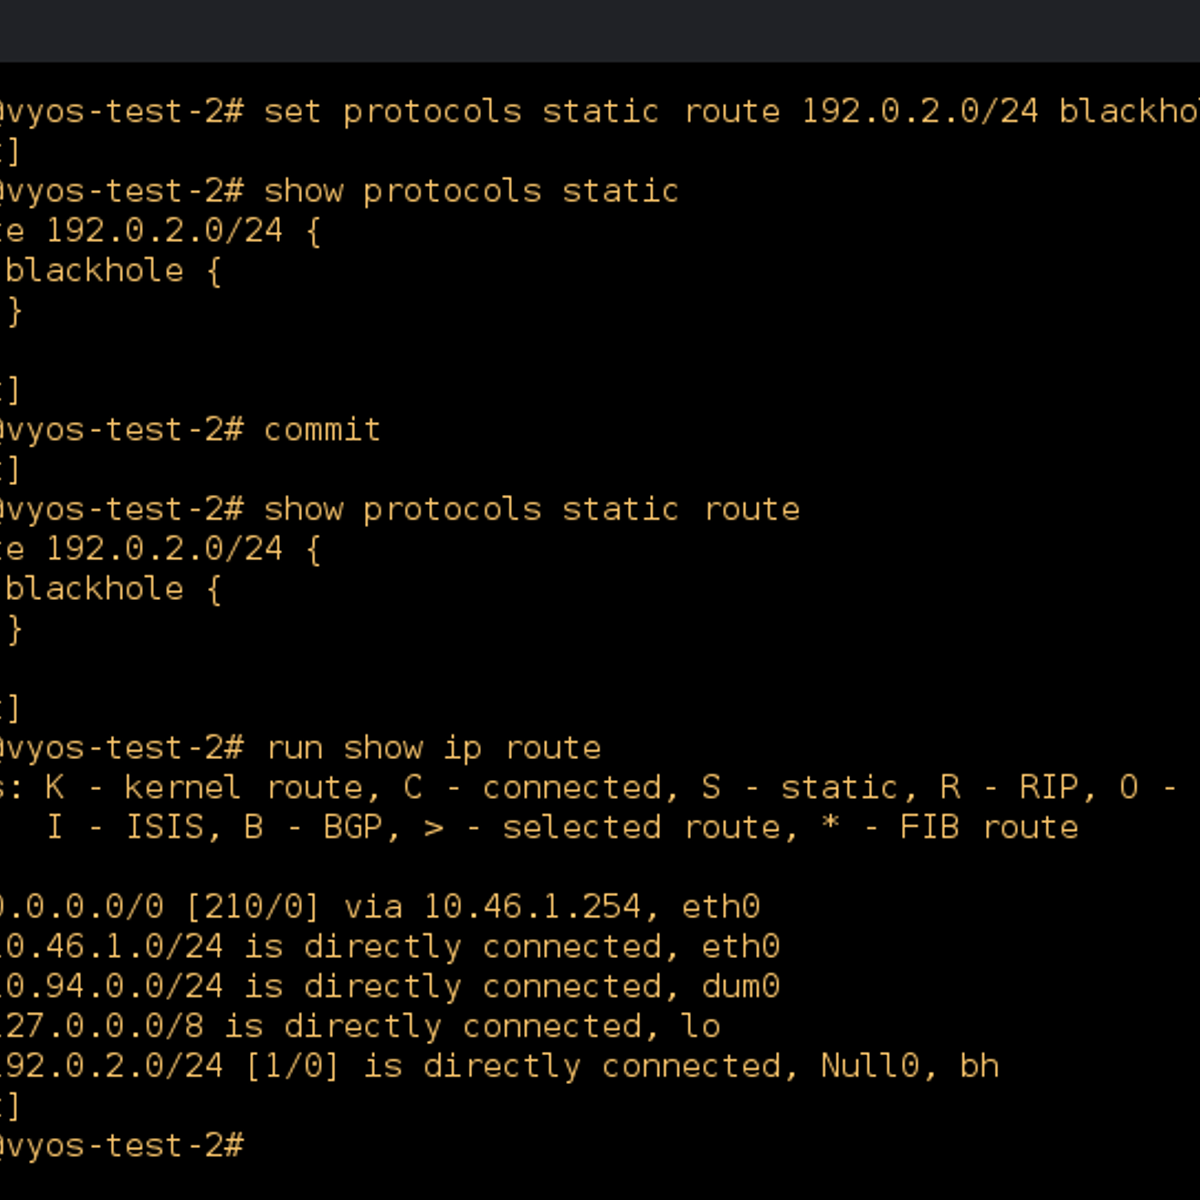Click the 'lo' loopback interface name

(x=701, y=1026)
